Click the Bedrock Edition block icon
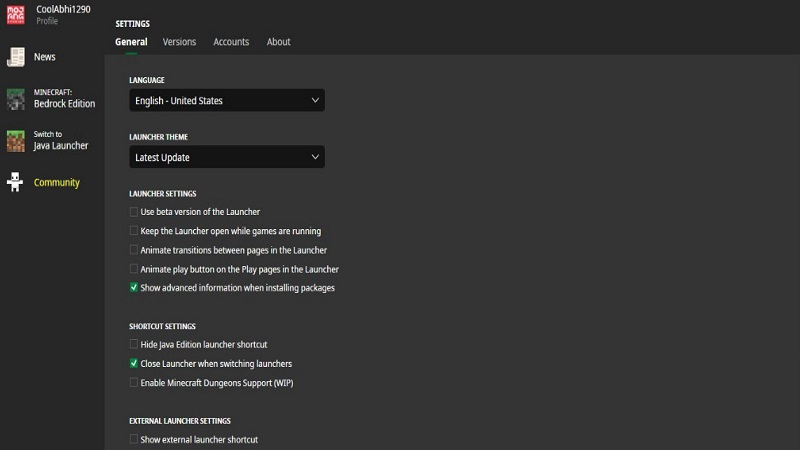Viewport: 800px width, 450px height. pyautogui.click(x=16, y=99)
